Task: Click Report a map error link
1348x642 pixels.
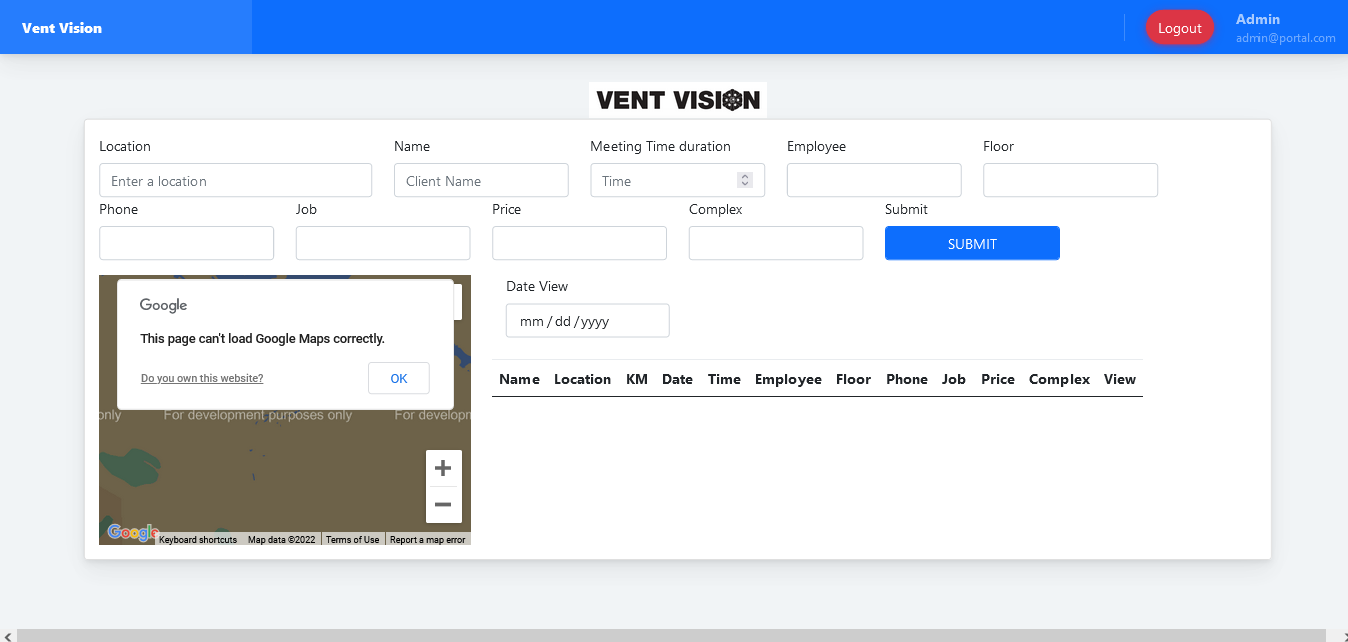Action: (428, 540)
